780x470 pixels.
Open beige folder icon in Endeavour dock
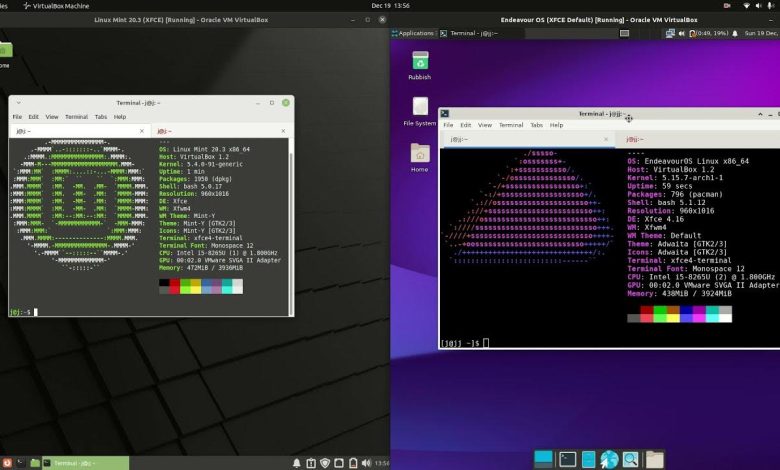(x=655, y=459)
